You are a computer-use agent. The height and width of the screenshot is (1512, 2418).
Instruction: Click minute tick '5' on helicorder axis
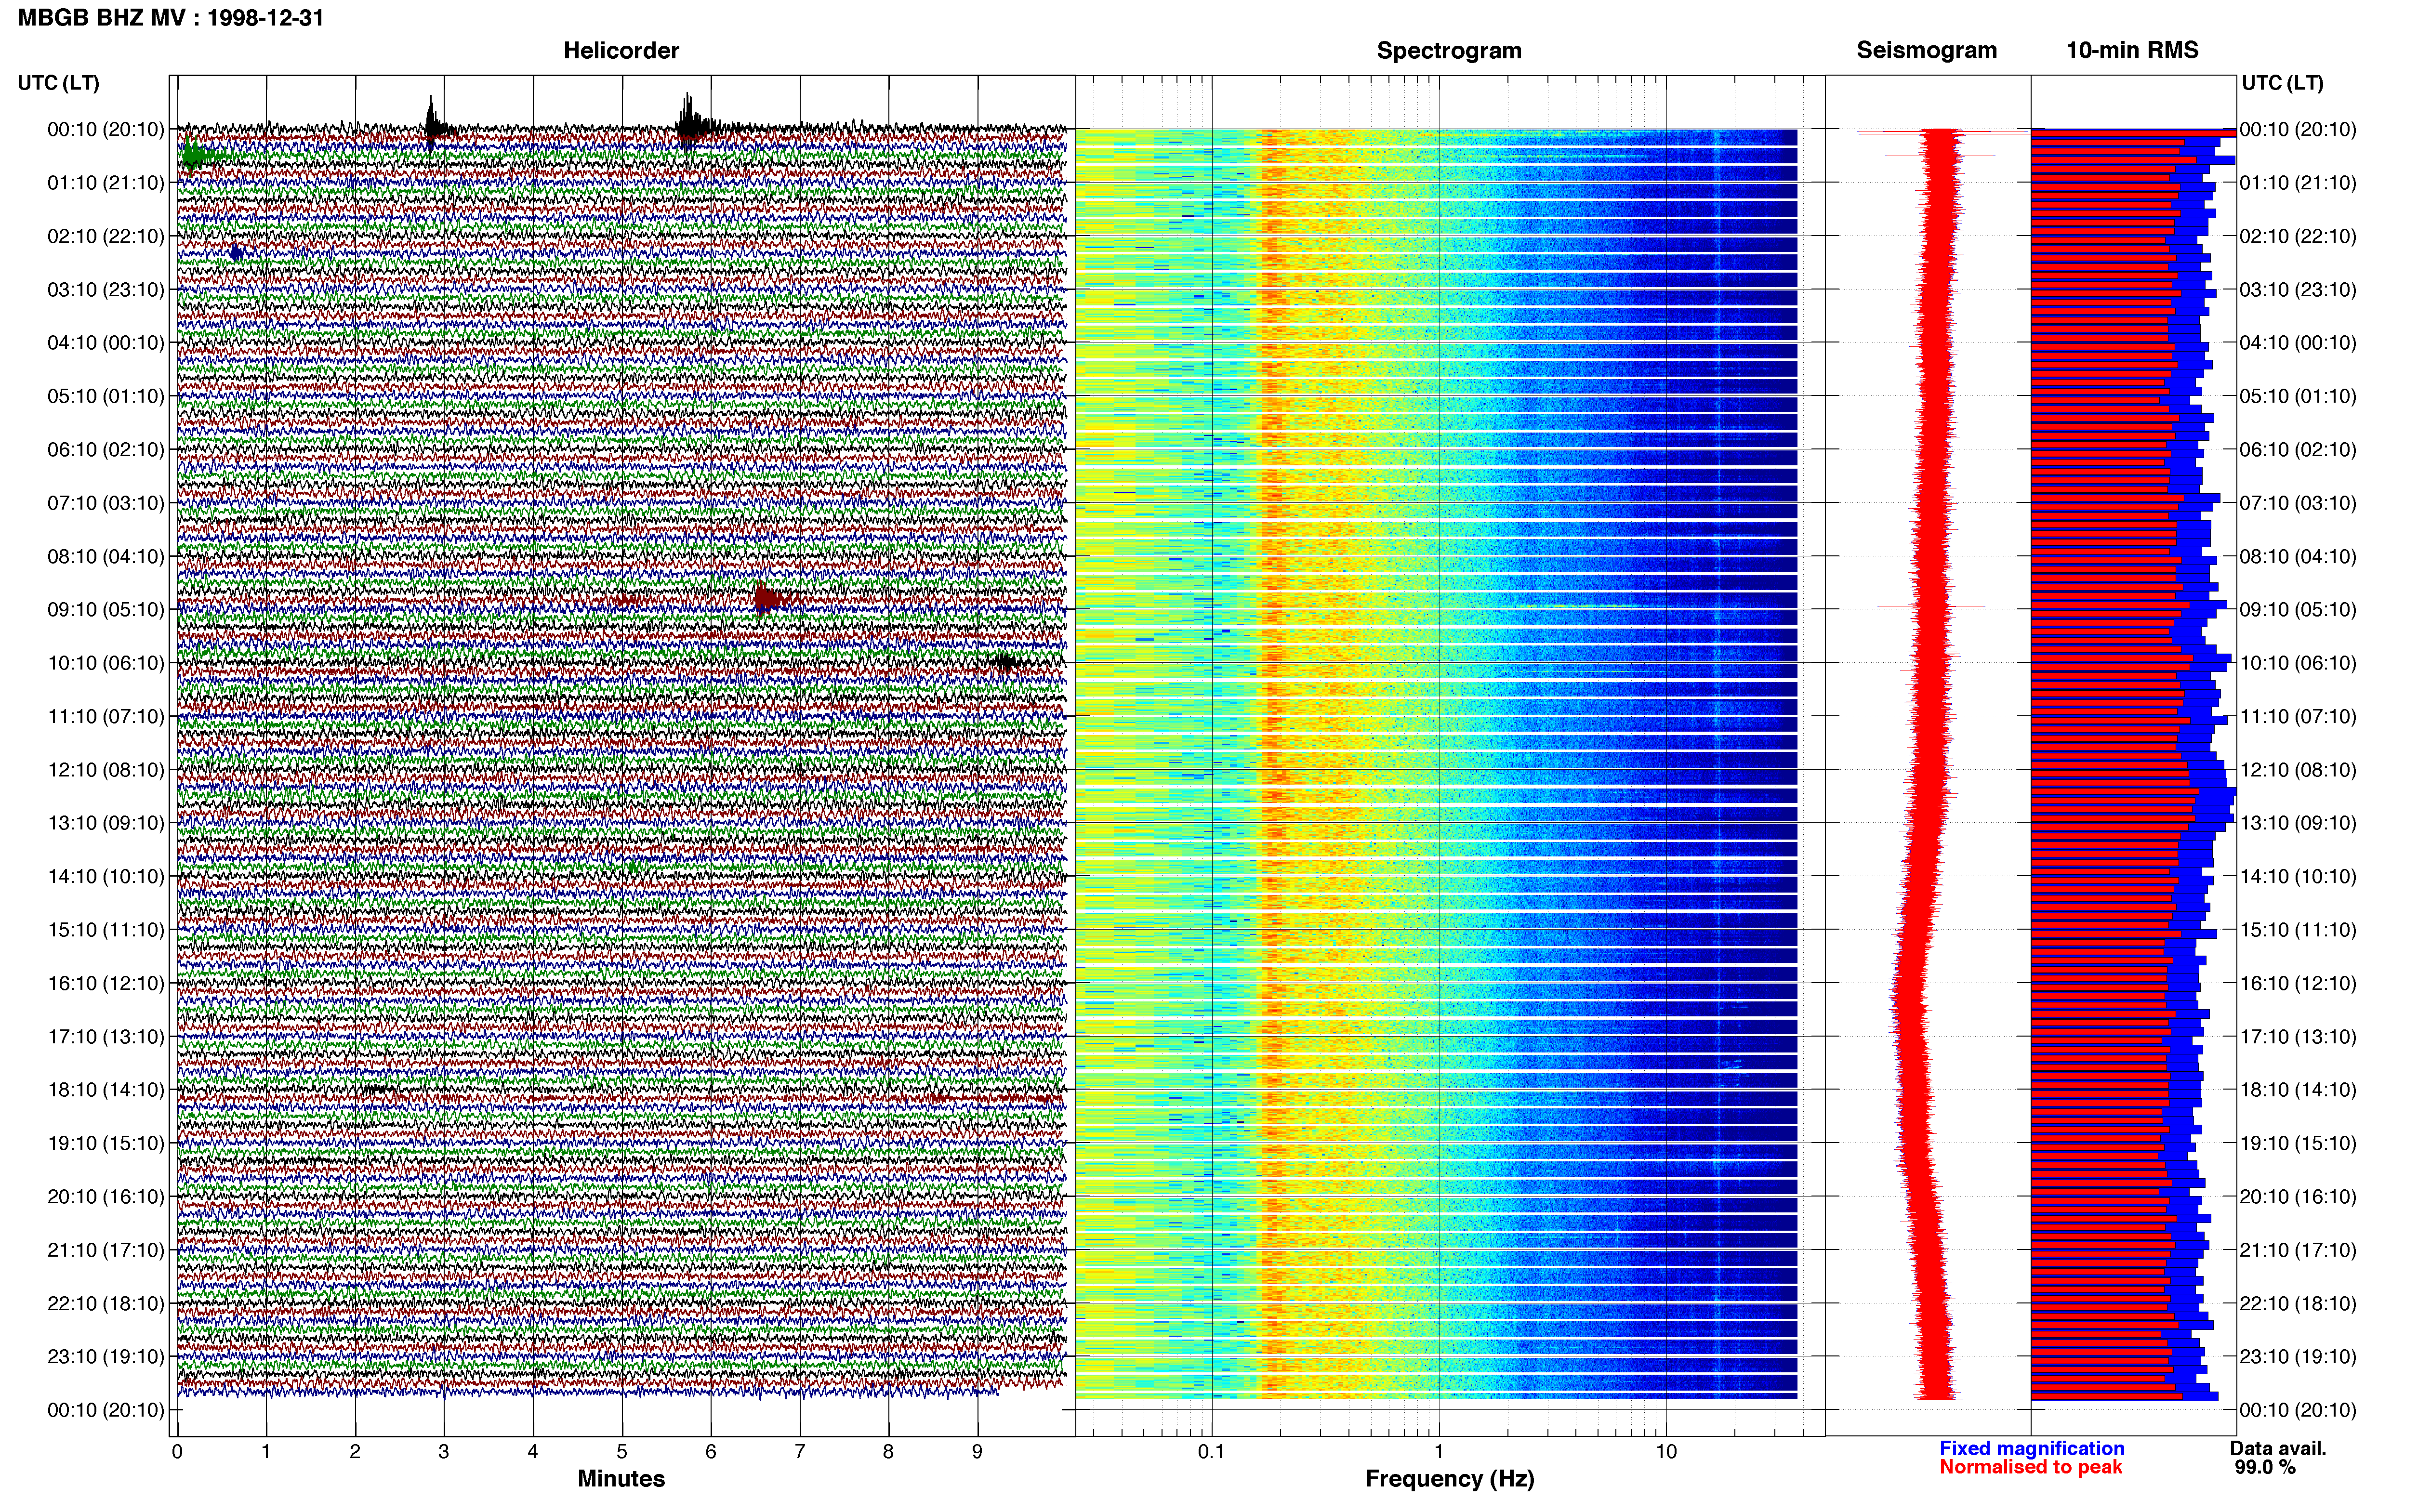click(622, 1451)
